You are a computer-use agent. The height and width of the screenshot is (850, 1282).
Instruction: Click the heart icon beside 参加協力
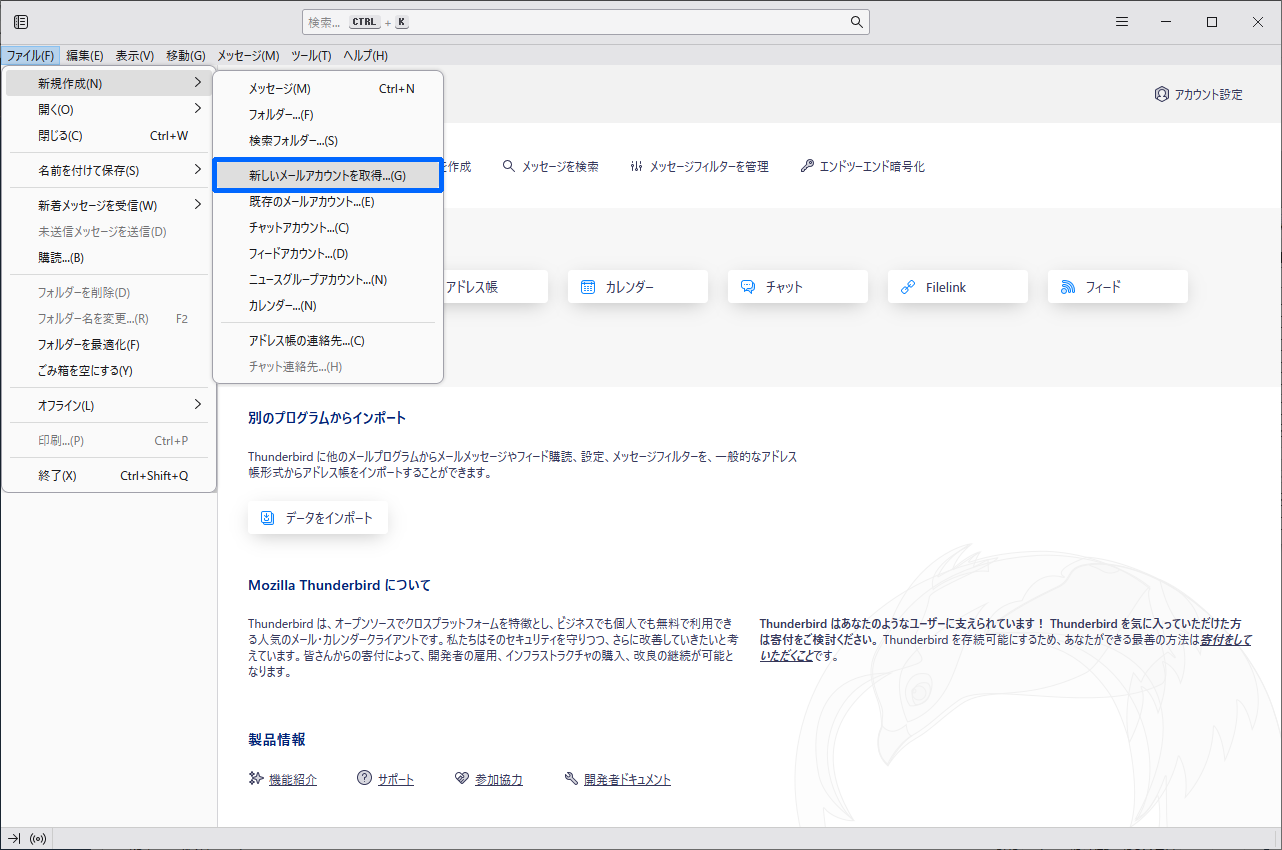461,779
